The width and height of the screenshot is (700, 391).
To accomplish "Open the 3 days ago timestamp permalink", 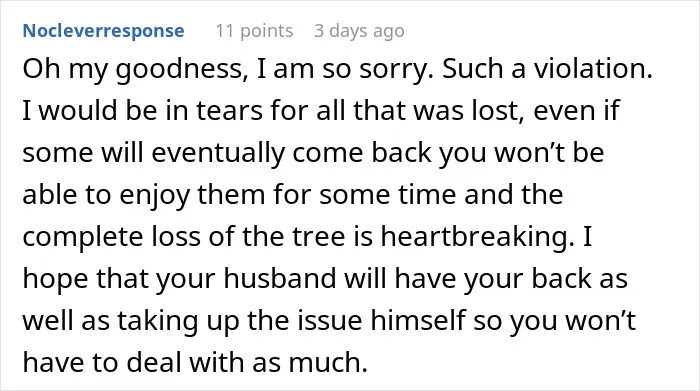I will pyautogui.click(x=359, y=30).
